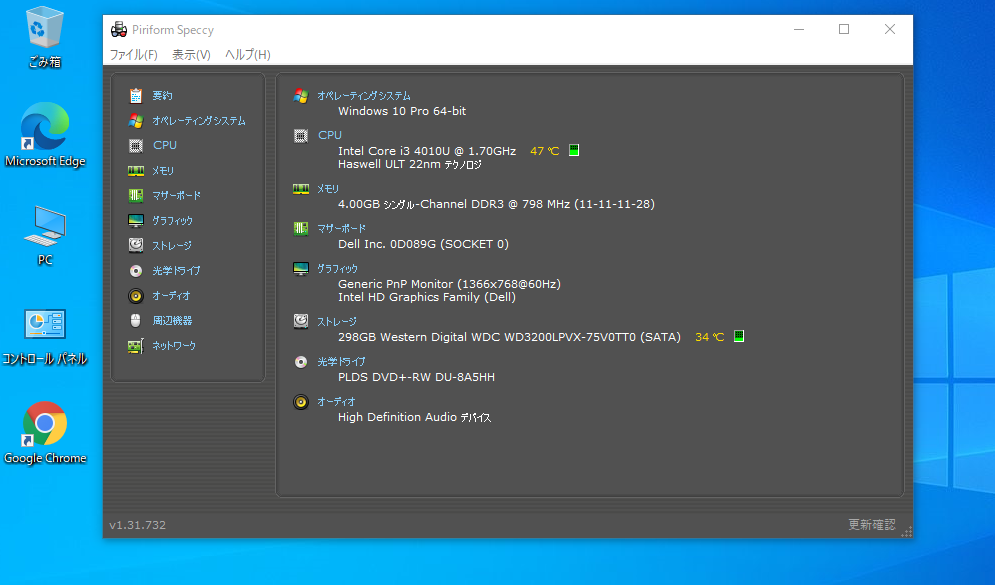Open オペレーティングシステム sidebar label
Image resolution: width=995 pixels, height=585 pixels.
199,121
